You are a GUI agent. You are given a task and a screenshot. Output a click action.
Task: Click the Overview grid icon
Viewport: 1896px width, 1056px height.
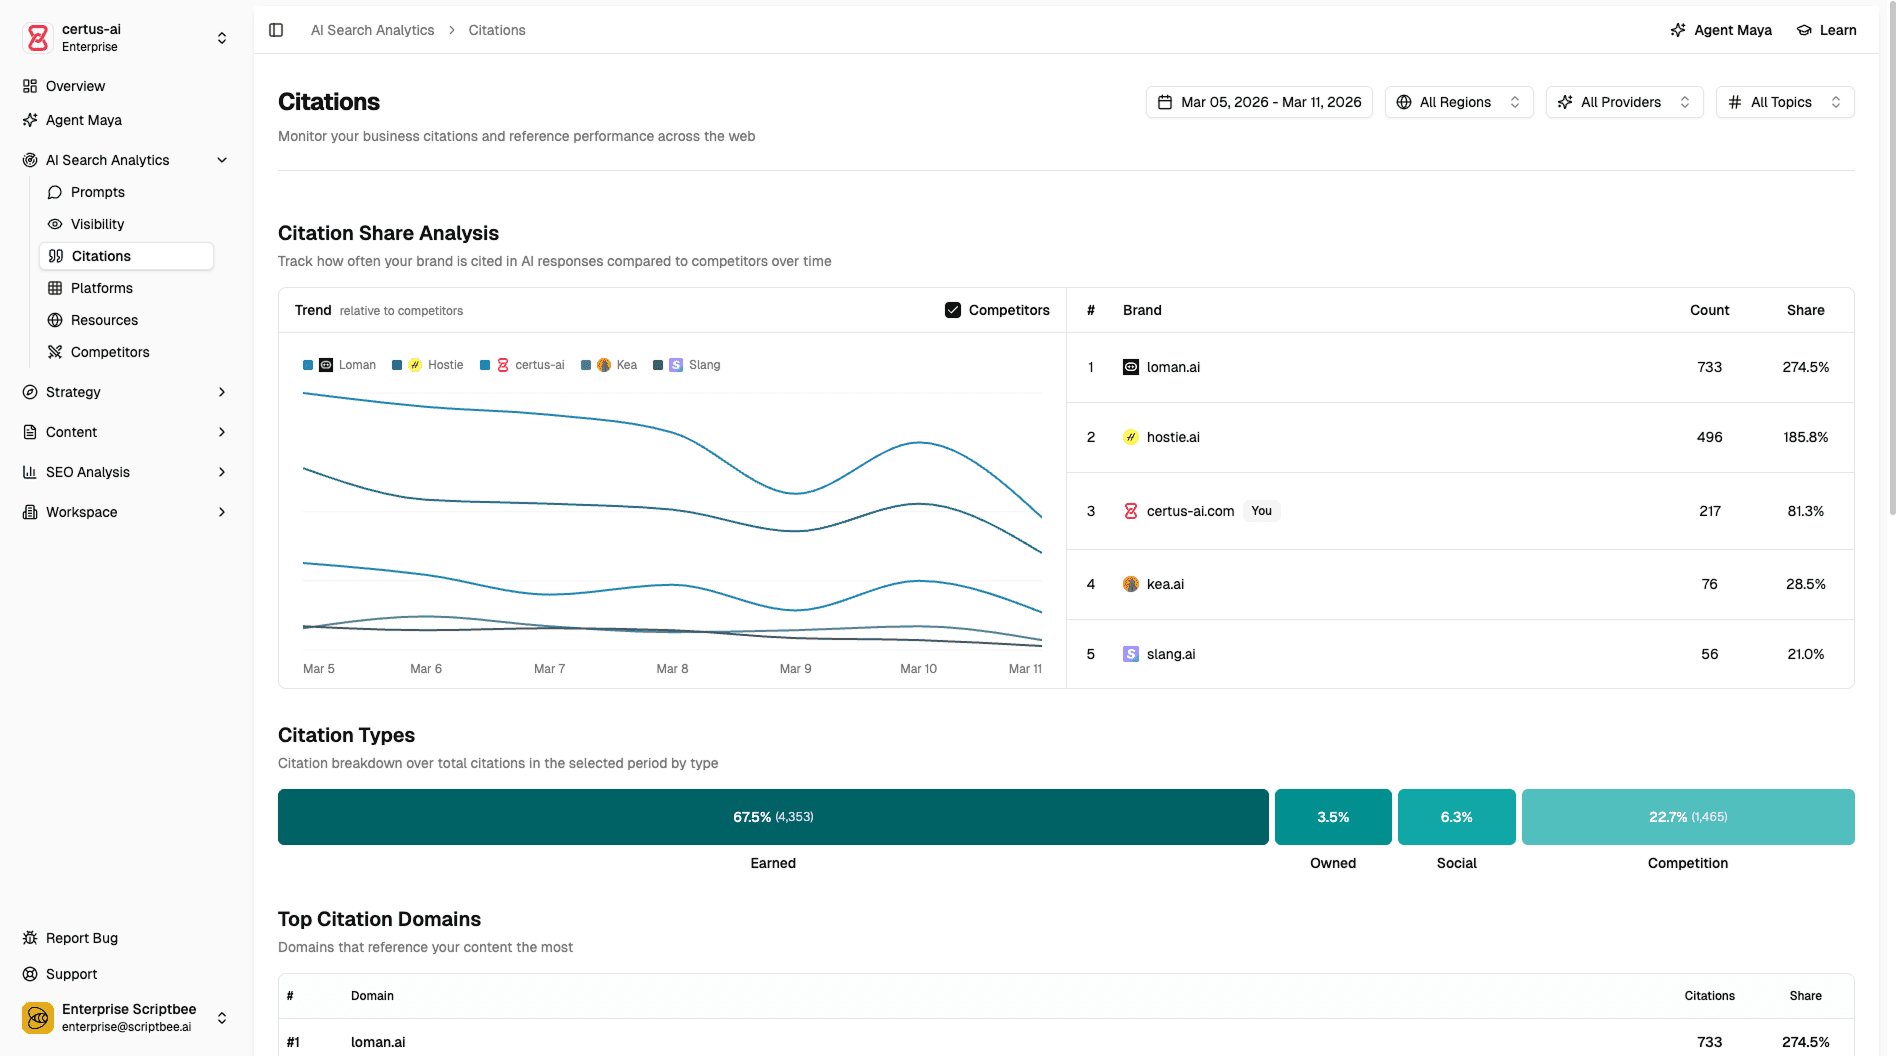coord(30,86)
